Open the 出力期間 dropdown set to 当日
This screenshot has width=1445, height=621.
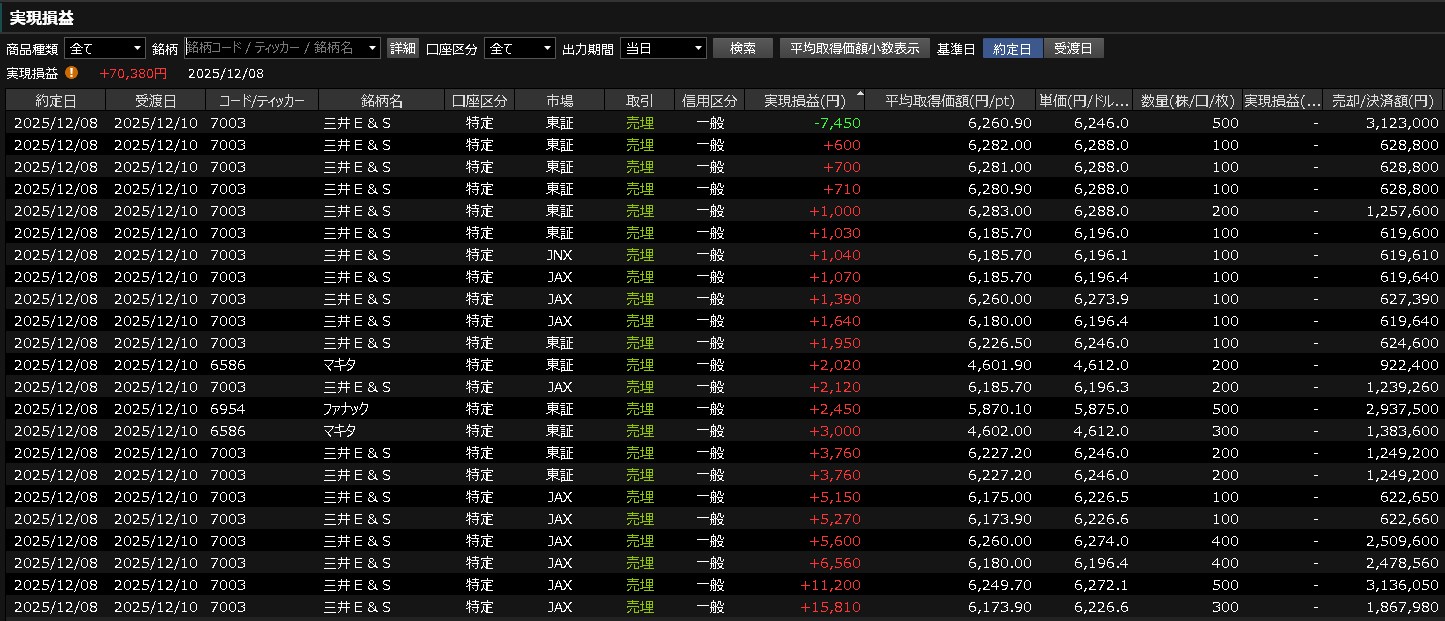click(x=663, y=48)
